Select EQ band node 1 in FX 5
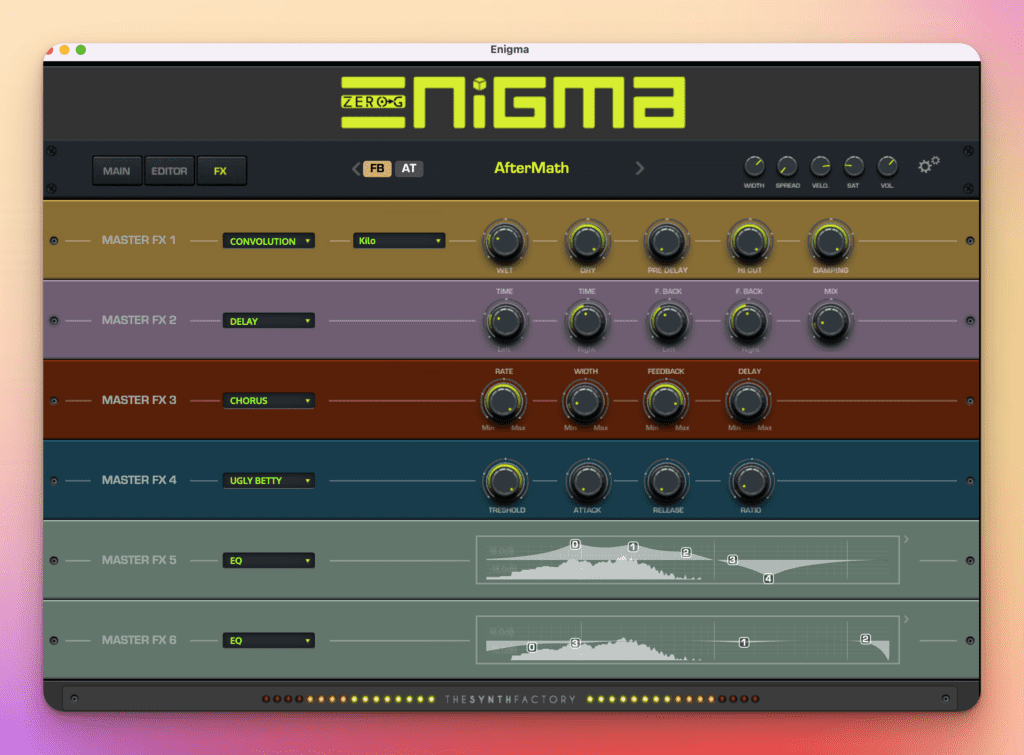The width and height of the screenshot is (1024, 755). point(633,547)
